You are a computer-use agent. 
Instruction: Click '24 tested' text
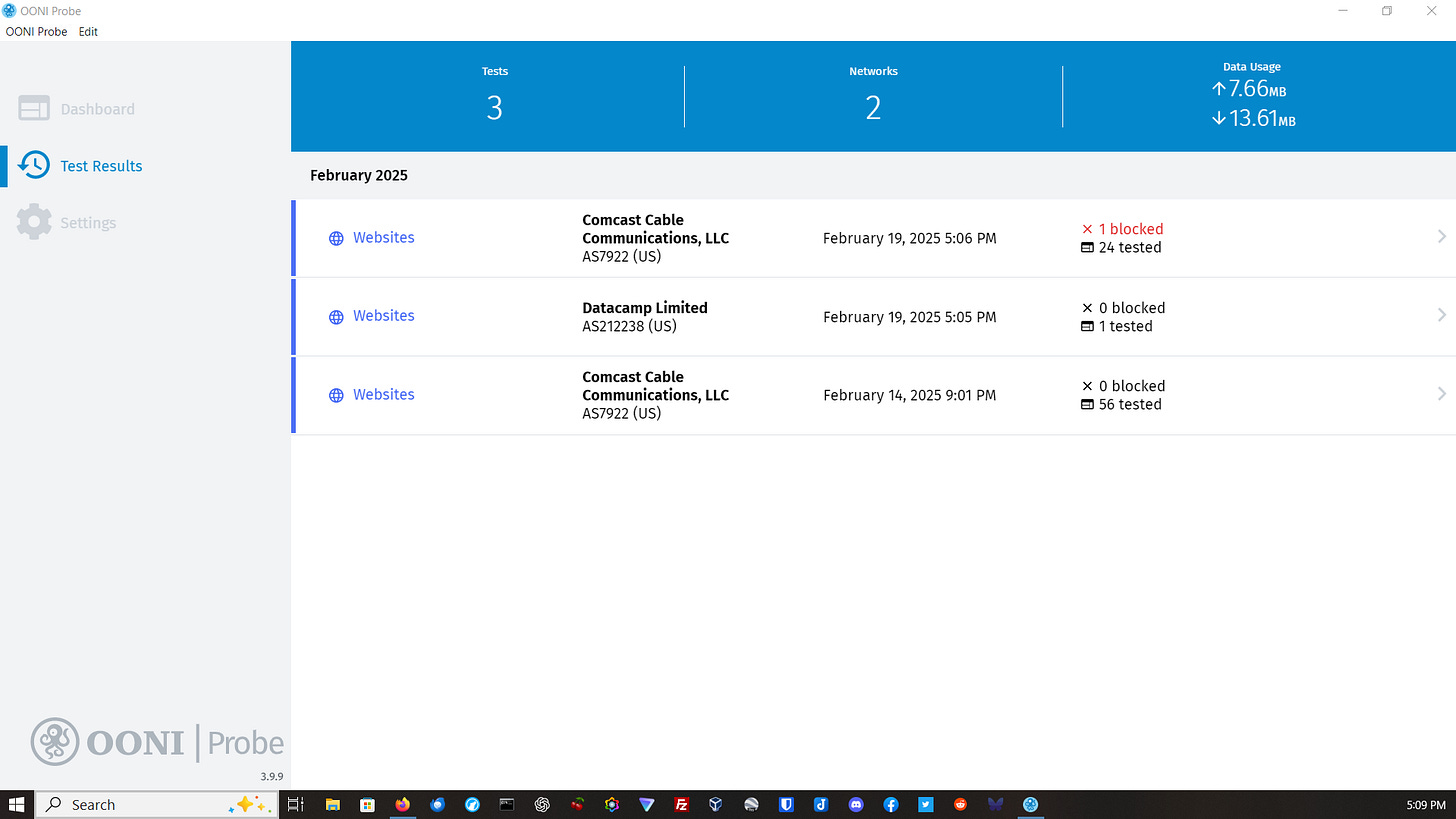[x=1130, y=247]
